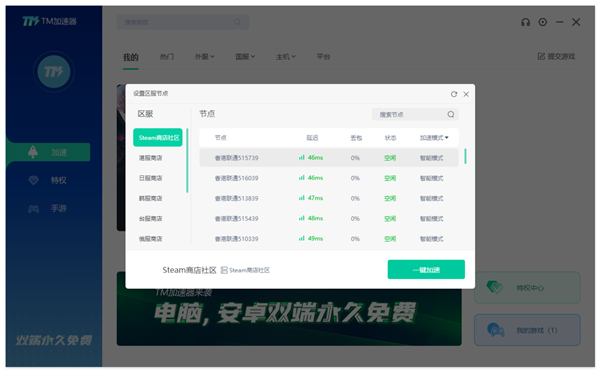The image size is (600, 372).
Task: Switch to the 平台 tab
Action: click(x=323, y=57)
